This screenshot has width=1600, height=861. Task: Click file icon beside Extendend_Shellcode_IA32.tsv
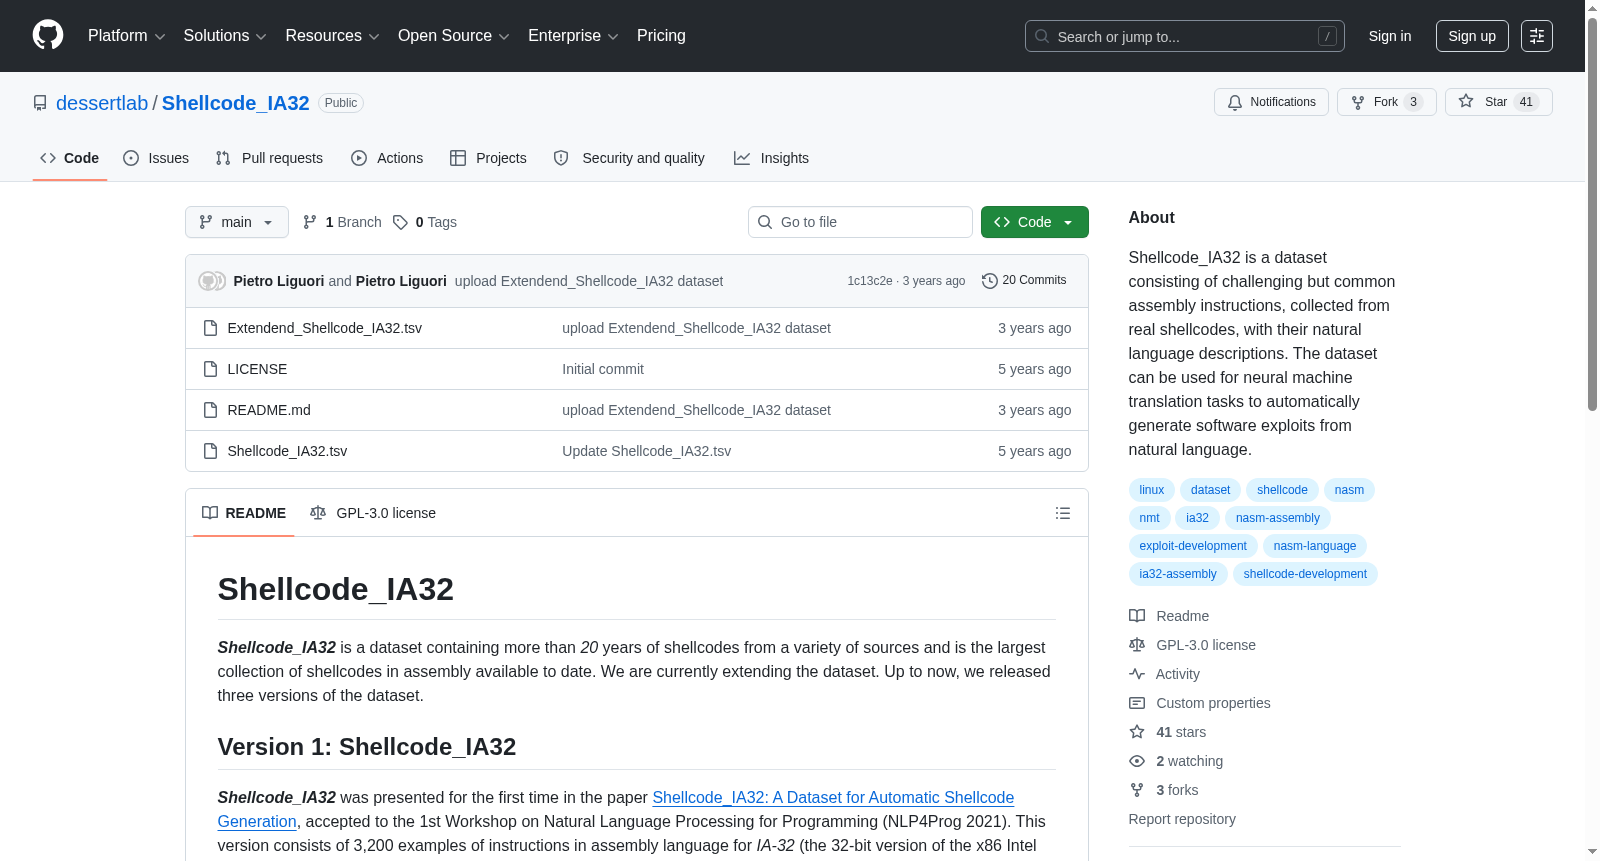coord(210,328)
